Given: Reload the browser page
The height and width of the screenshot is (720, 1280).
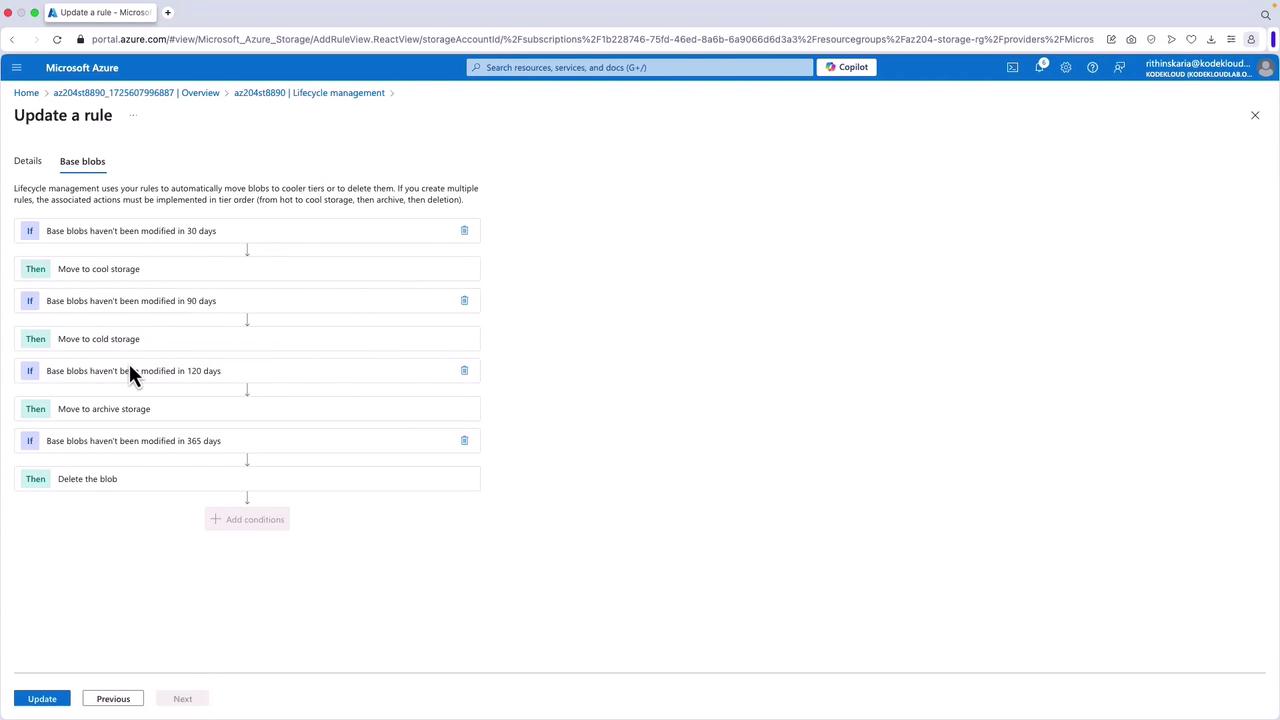Looking at the screenshot, I should (x=57, y=39).
